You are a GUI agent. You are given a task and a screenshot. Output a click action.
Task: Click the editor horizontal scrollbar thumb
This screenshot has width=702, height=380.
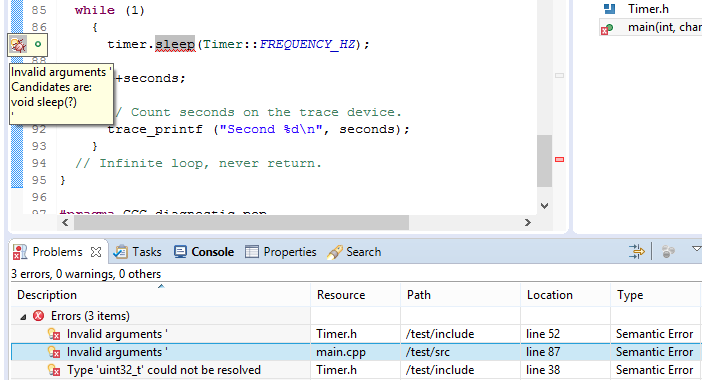pyautogui.click(x=241, y=222)
